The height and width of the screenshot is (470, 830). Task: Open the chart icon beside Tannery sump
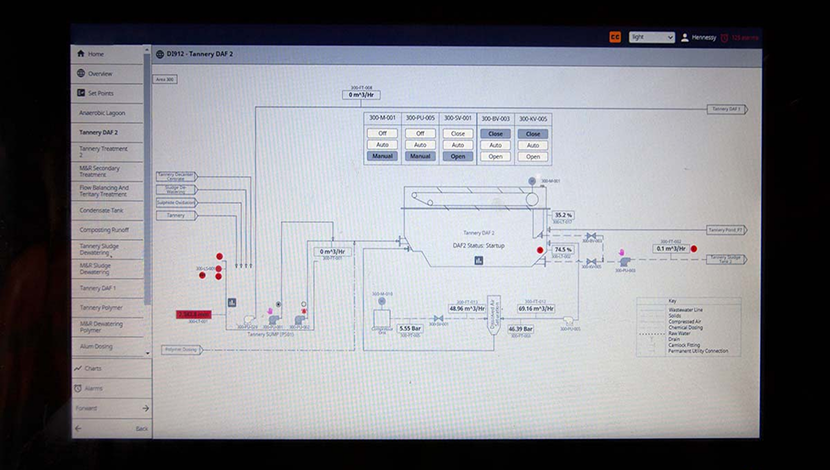click(232, 302)
